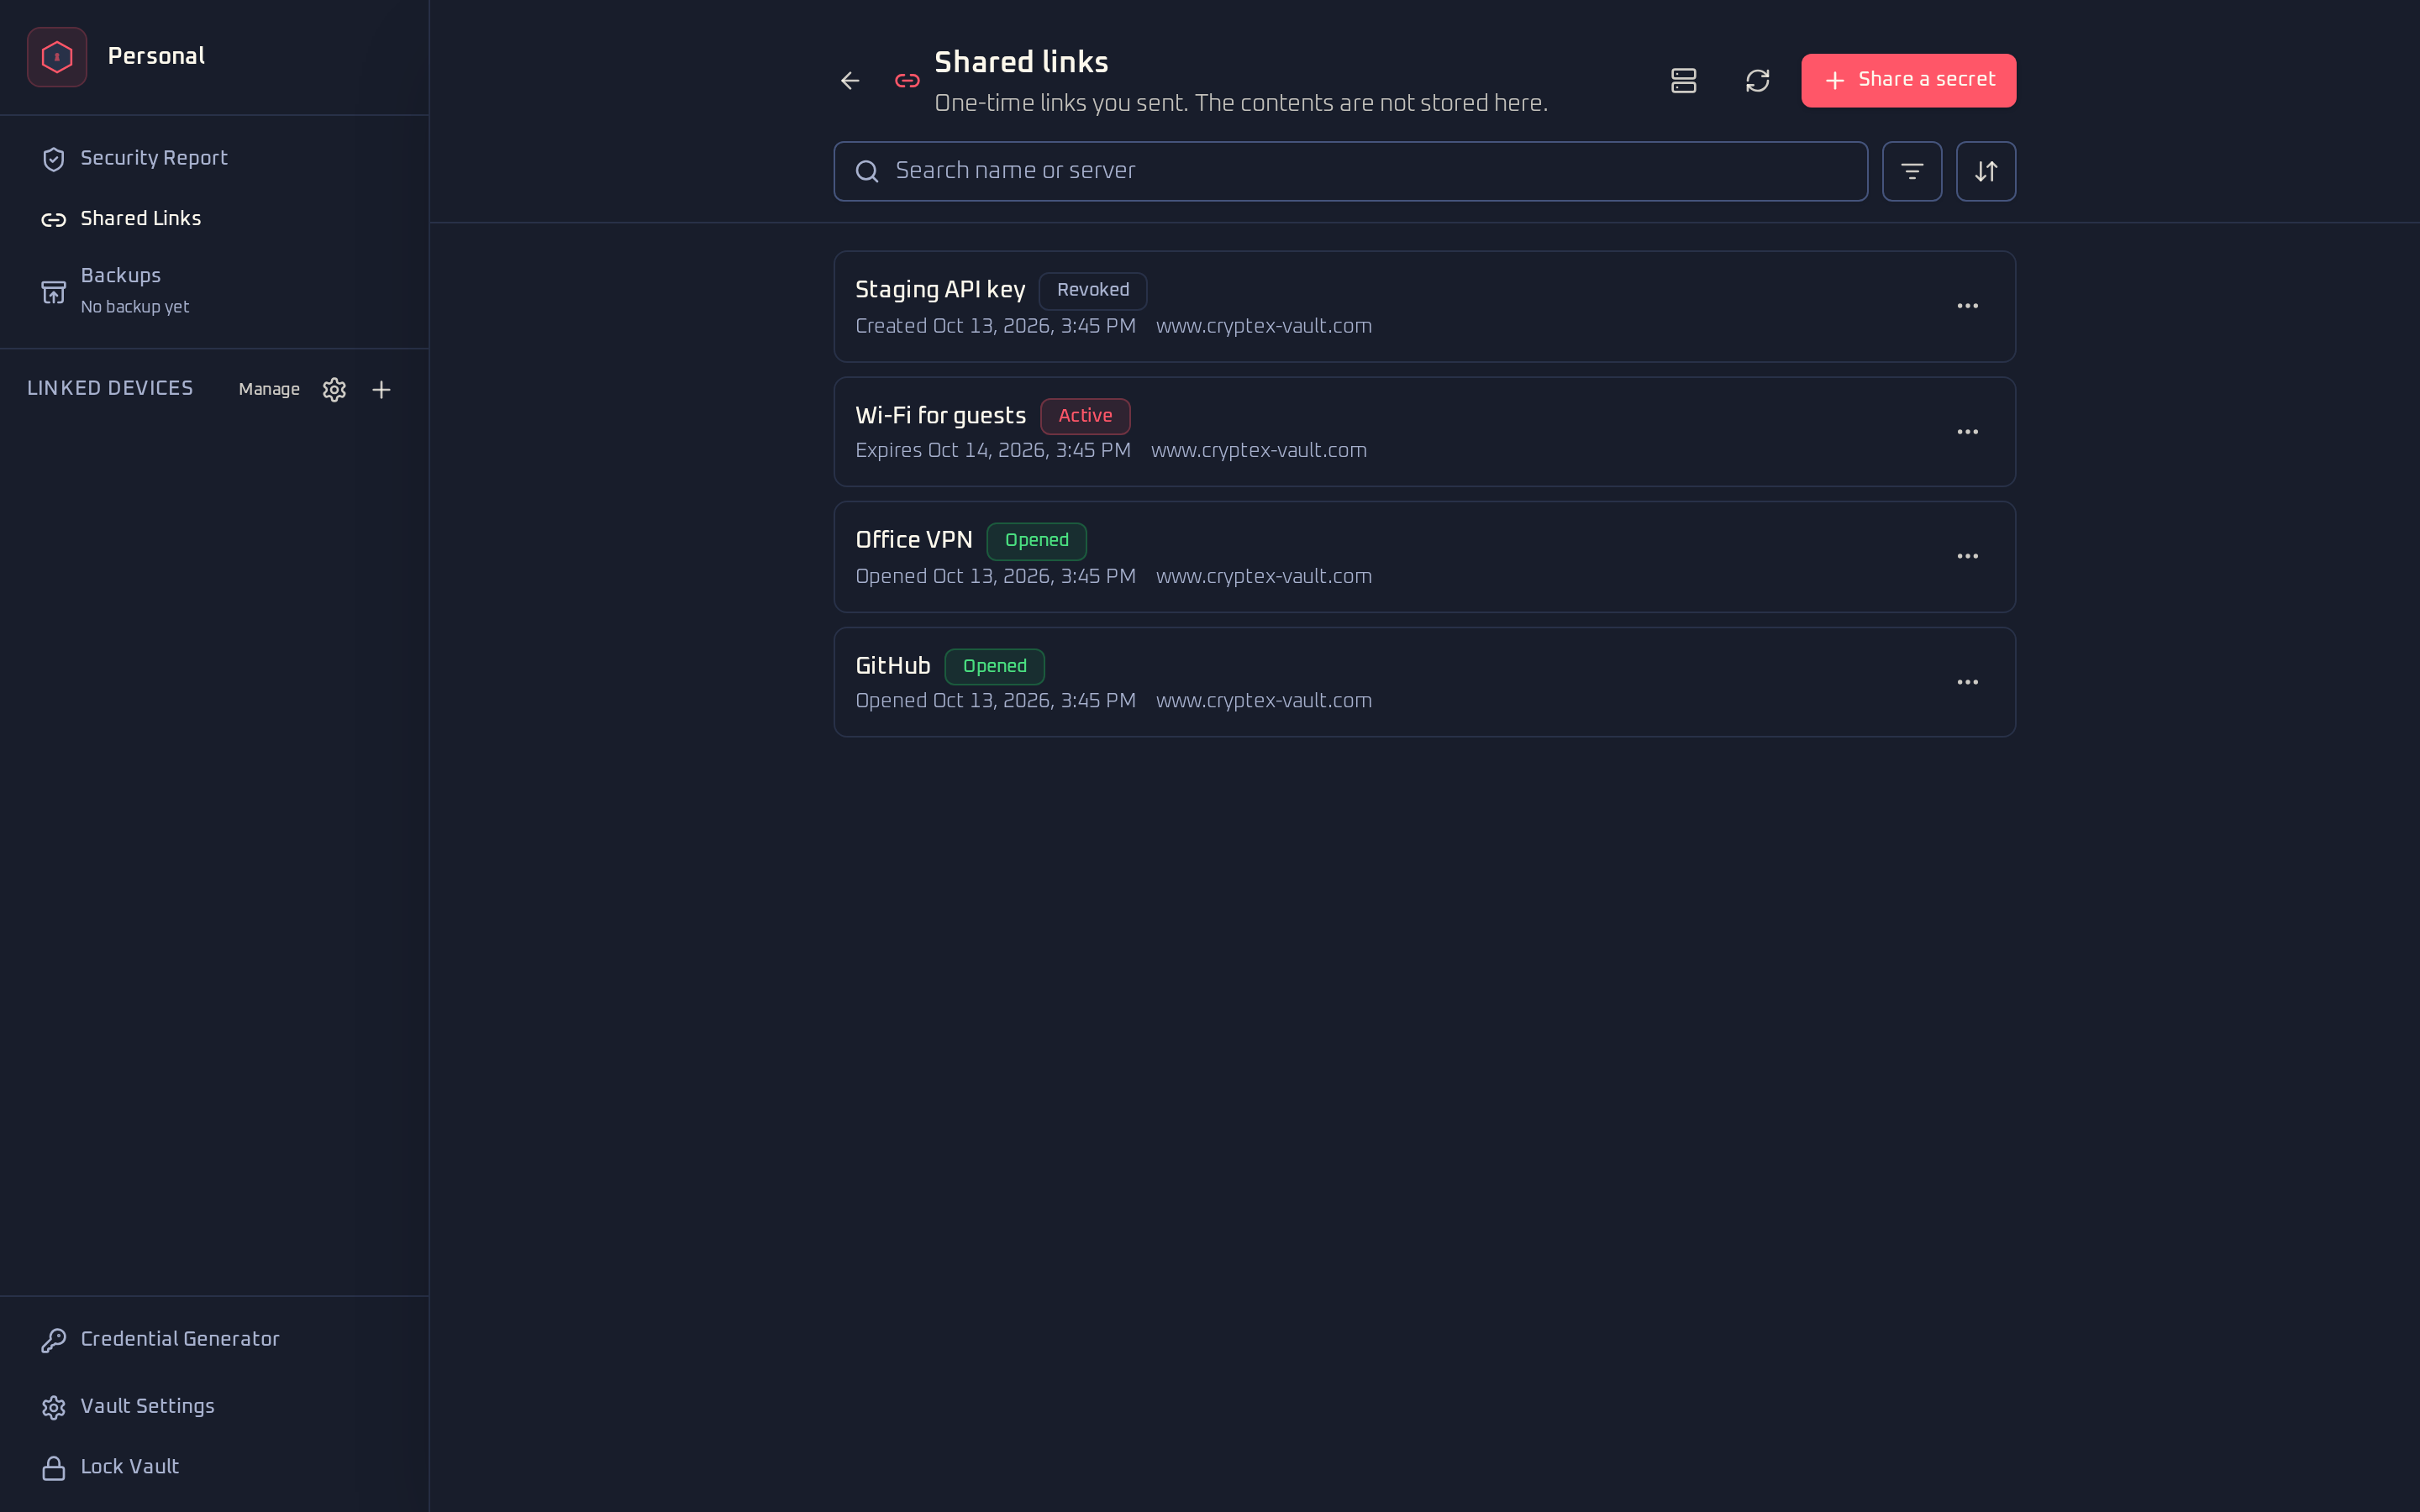Click Share a secret button
2420x1512 pixels.
[1908, 80]
